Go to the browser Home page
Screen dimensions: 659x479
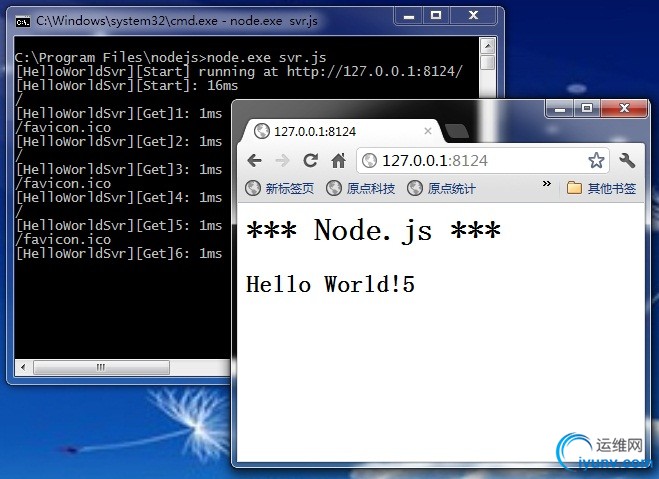coord(338,161)
